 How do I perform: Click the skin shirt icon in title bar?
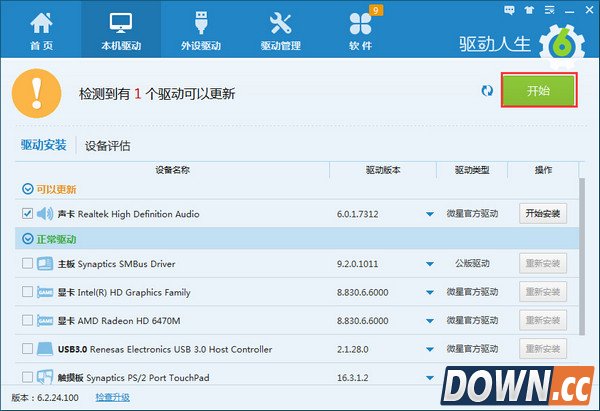pos(529,10)
